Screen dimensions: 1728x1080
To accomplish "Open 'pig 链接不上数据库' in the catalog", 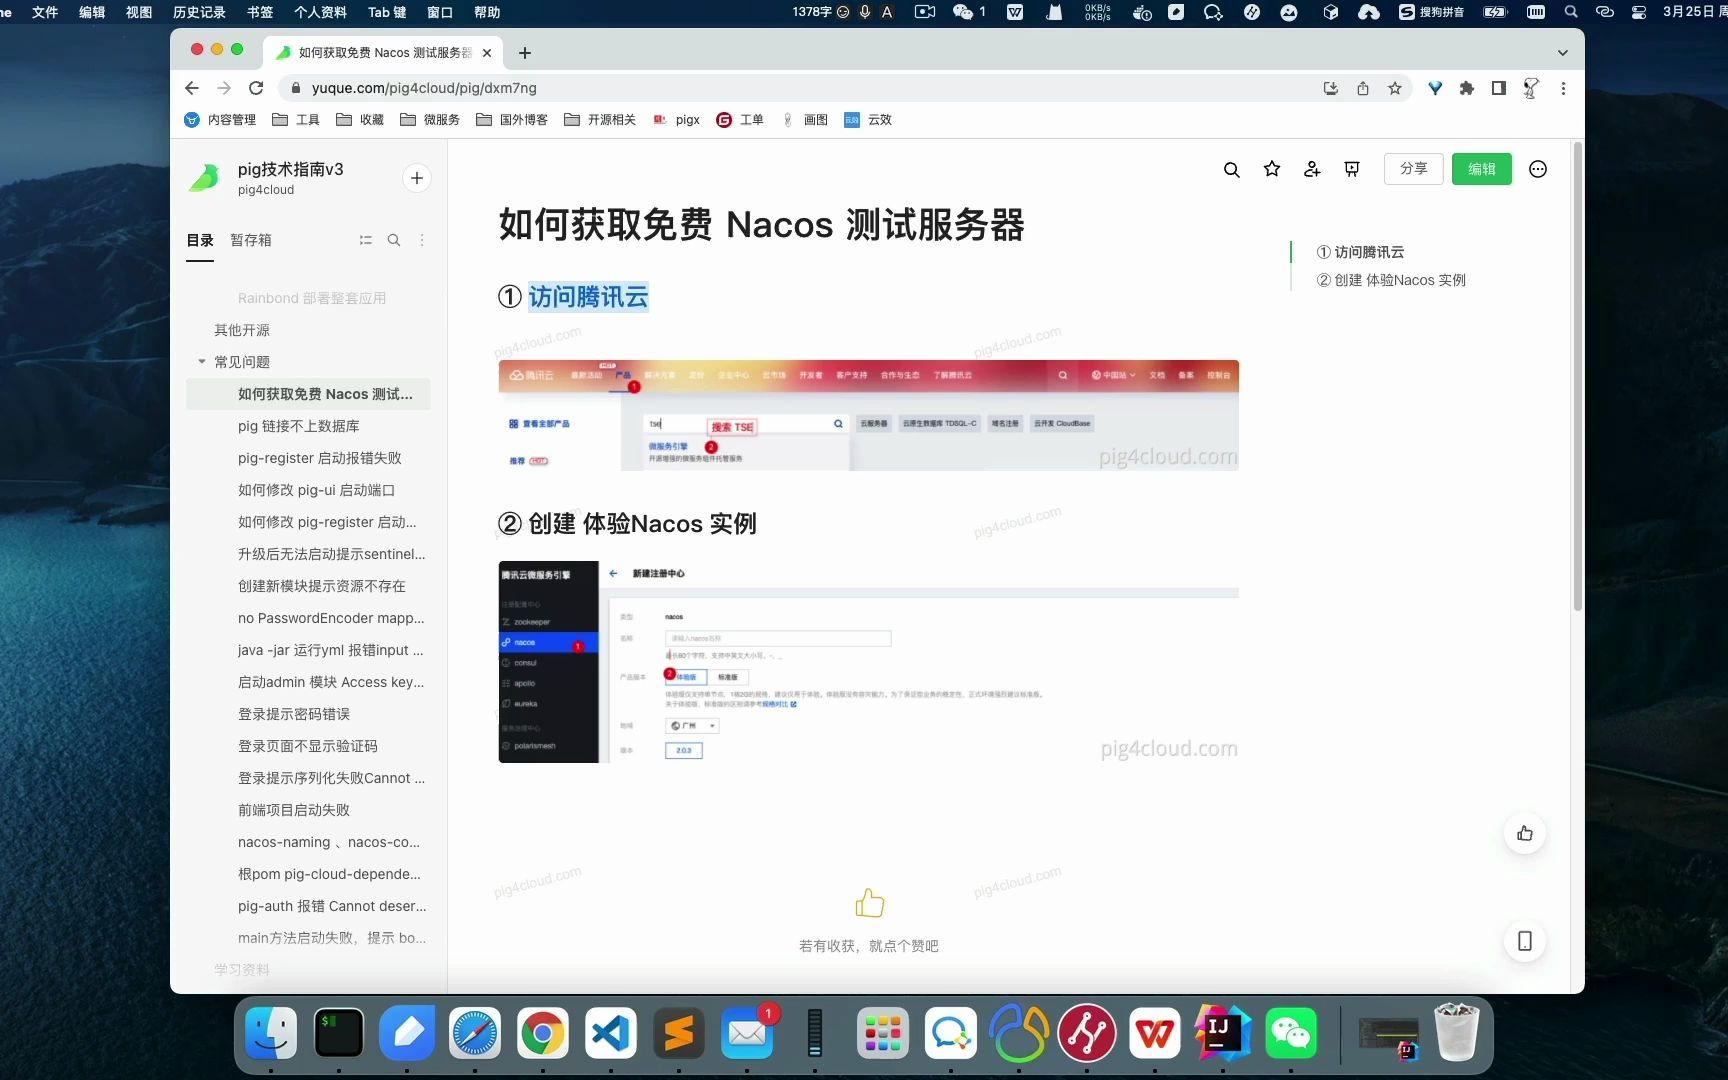I will (298, 426).
